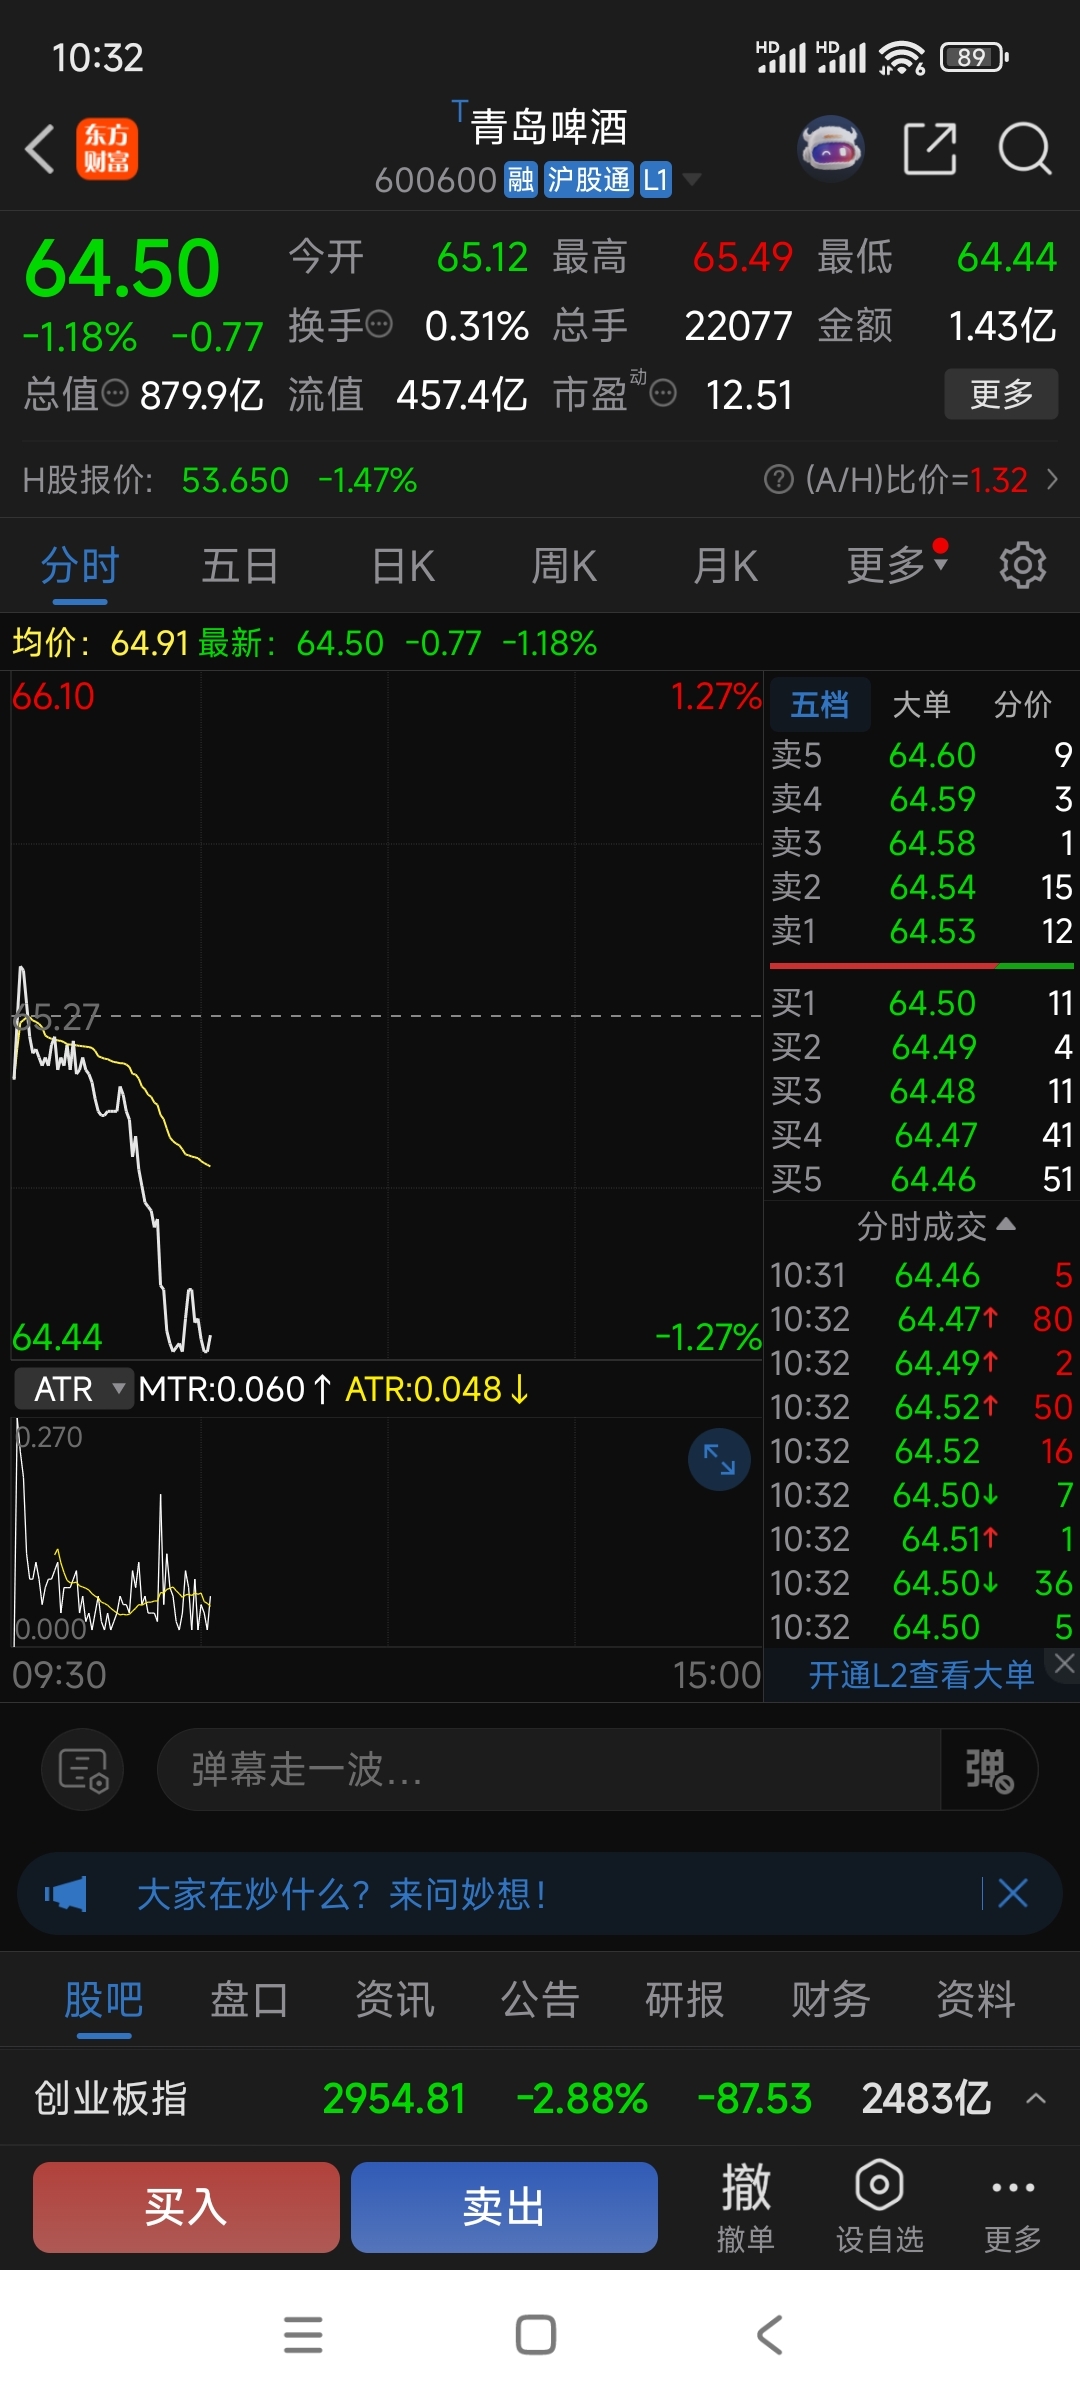The image size is (1080, 2400).
Task: Open chart settings gear icon
Action: (1023, 566)
